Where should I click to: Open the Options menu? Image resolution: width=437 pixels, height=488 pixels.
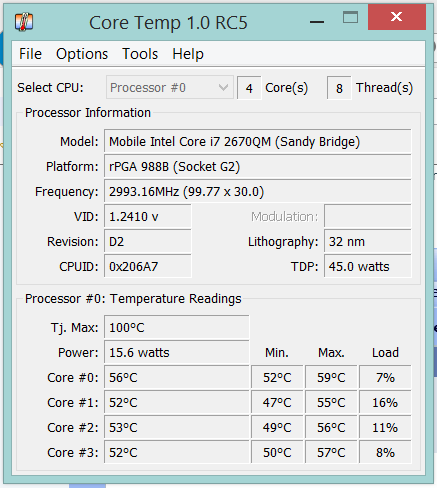pyautogui.click(x=82, y=54)
